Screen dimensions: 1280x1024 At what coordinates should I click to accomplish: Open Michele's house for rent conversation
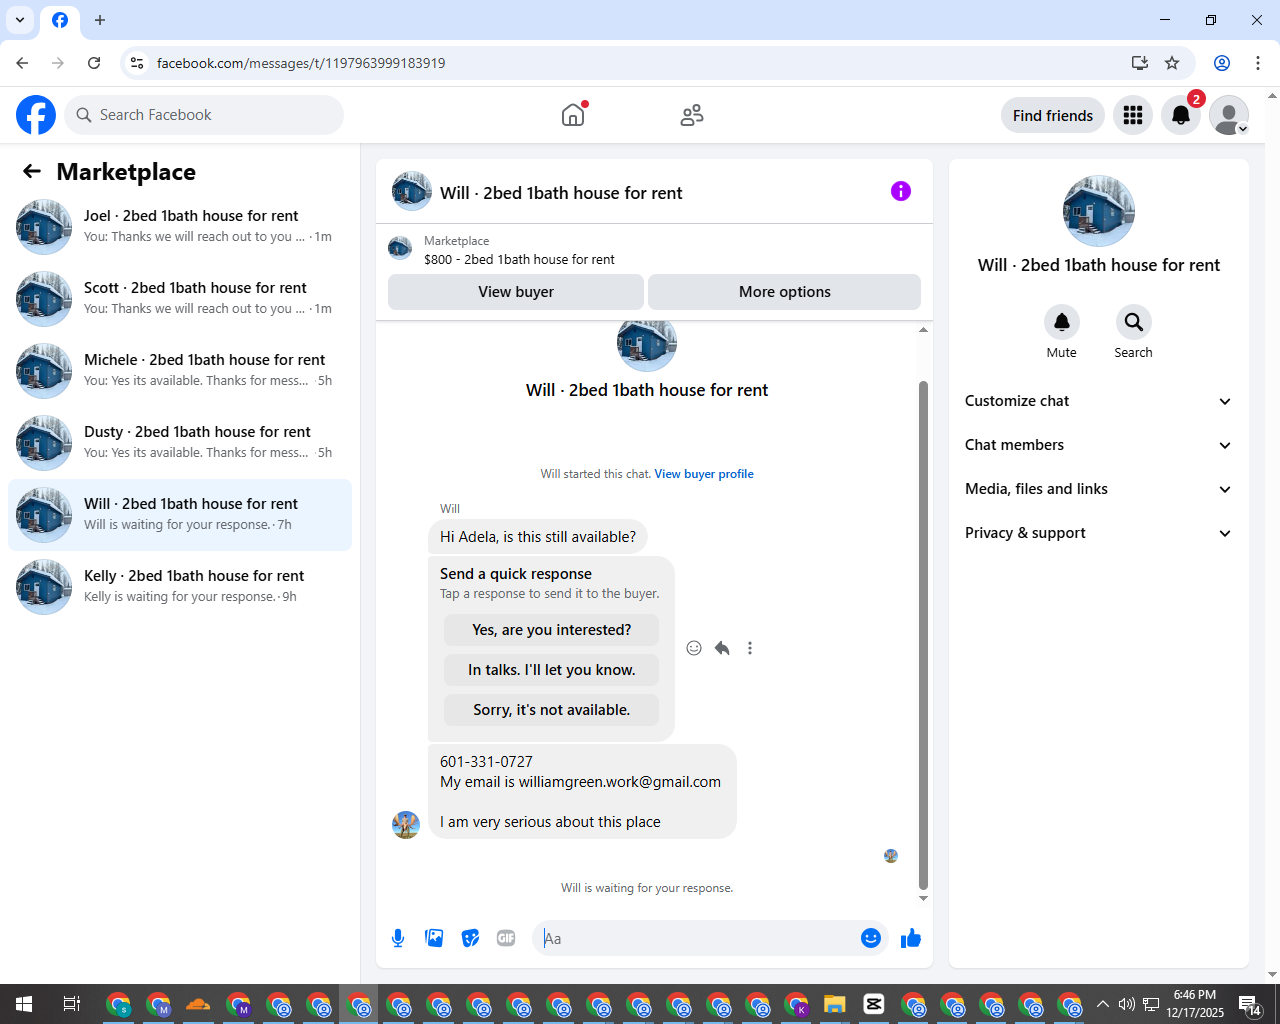click(180, 371)
